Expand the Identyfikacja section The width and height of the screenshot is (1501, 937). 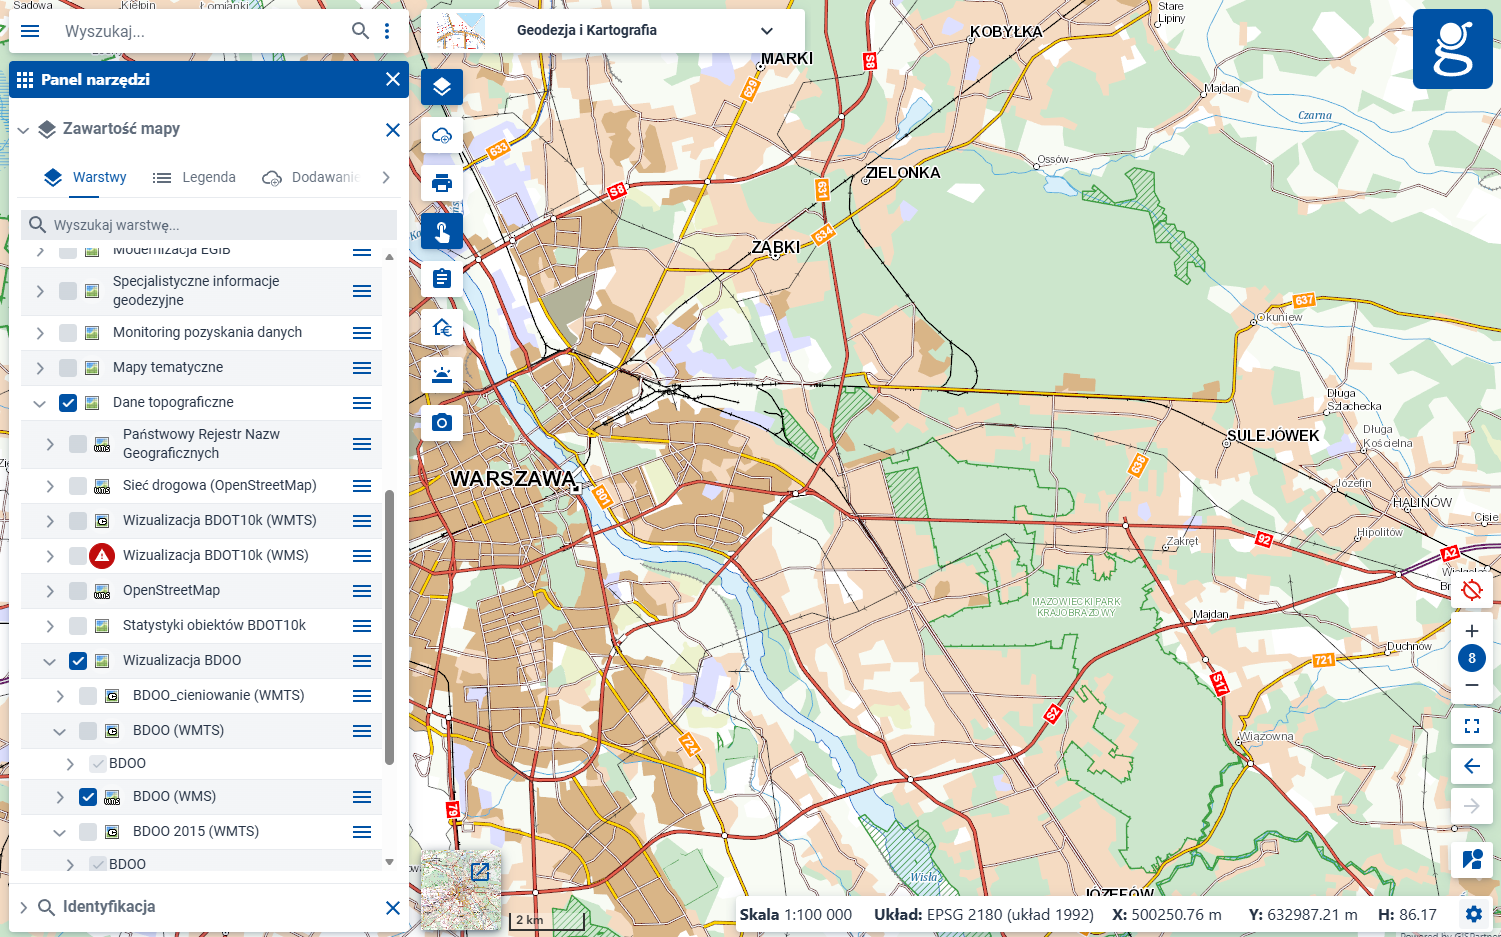[x=22, y=907]
